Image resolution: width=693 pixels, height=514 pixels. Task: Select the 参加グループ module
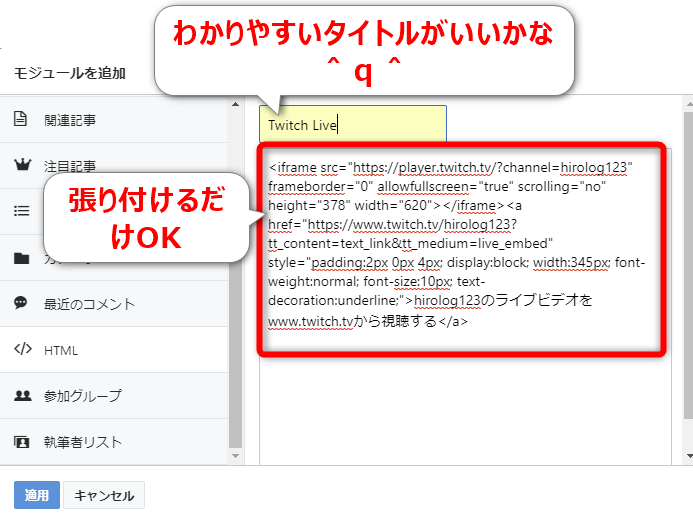(x=114, y=396)
